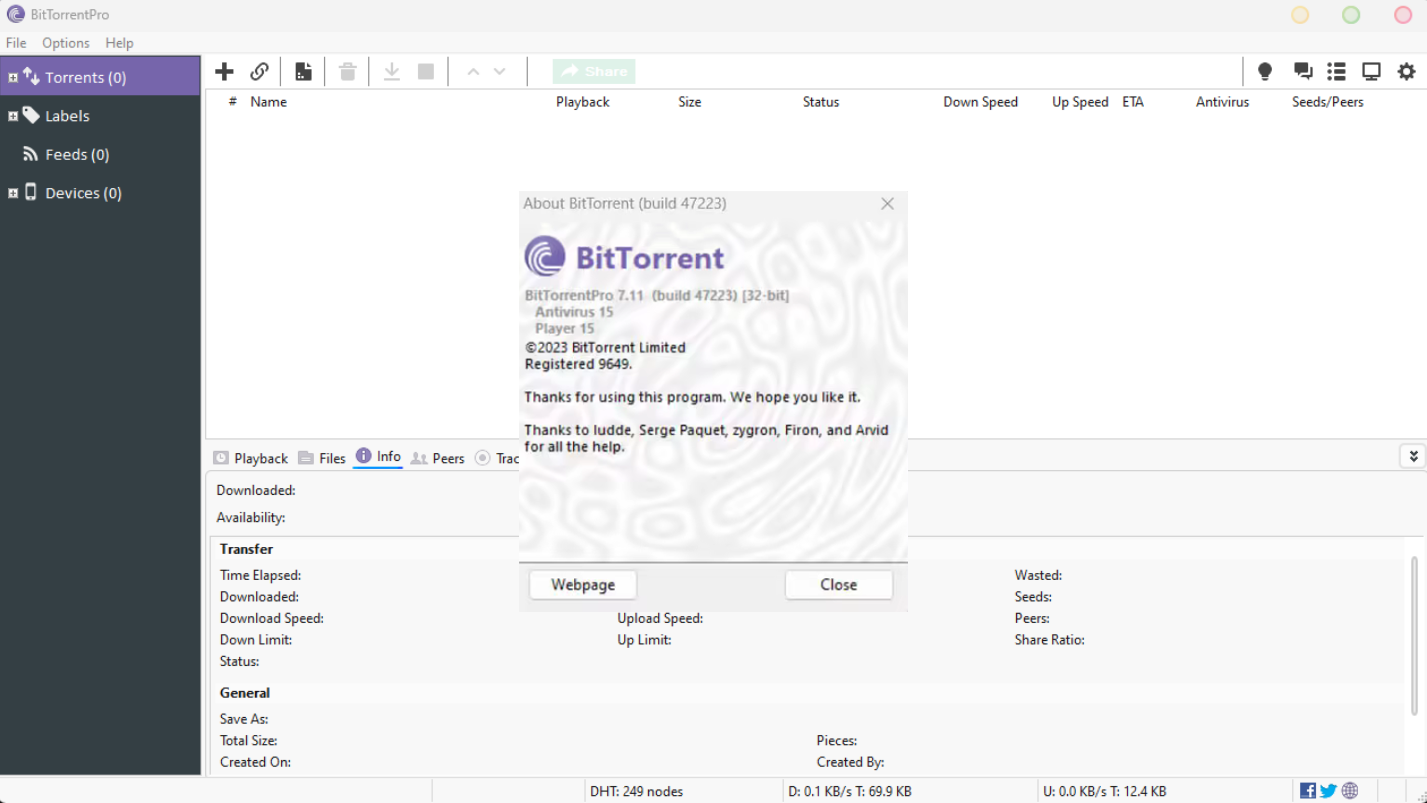Sort by the Up Speed column
1427x803 pixels.
point(1080,102)
